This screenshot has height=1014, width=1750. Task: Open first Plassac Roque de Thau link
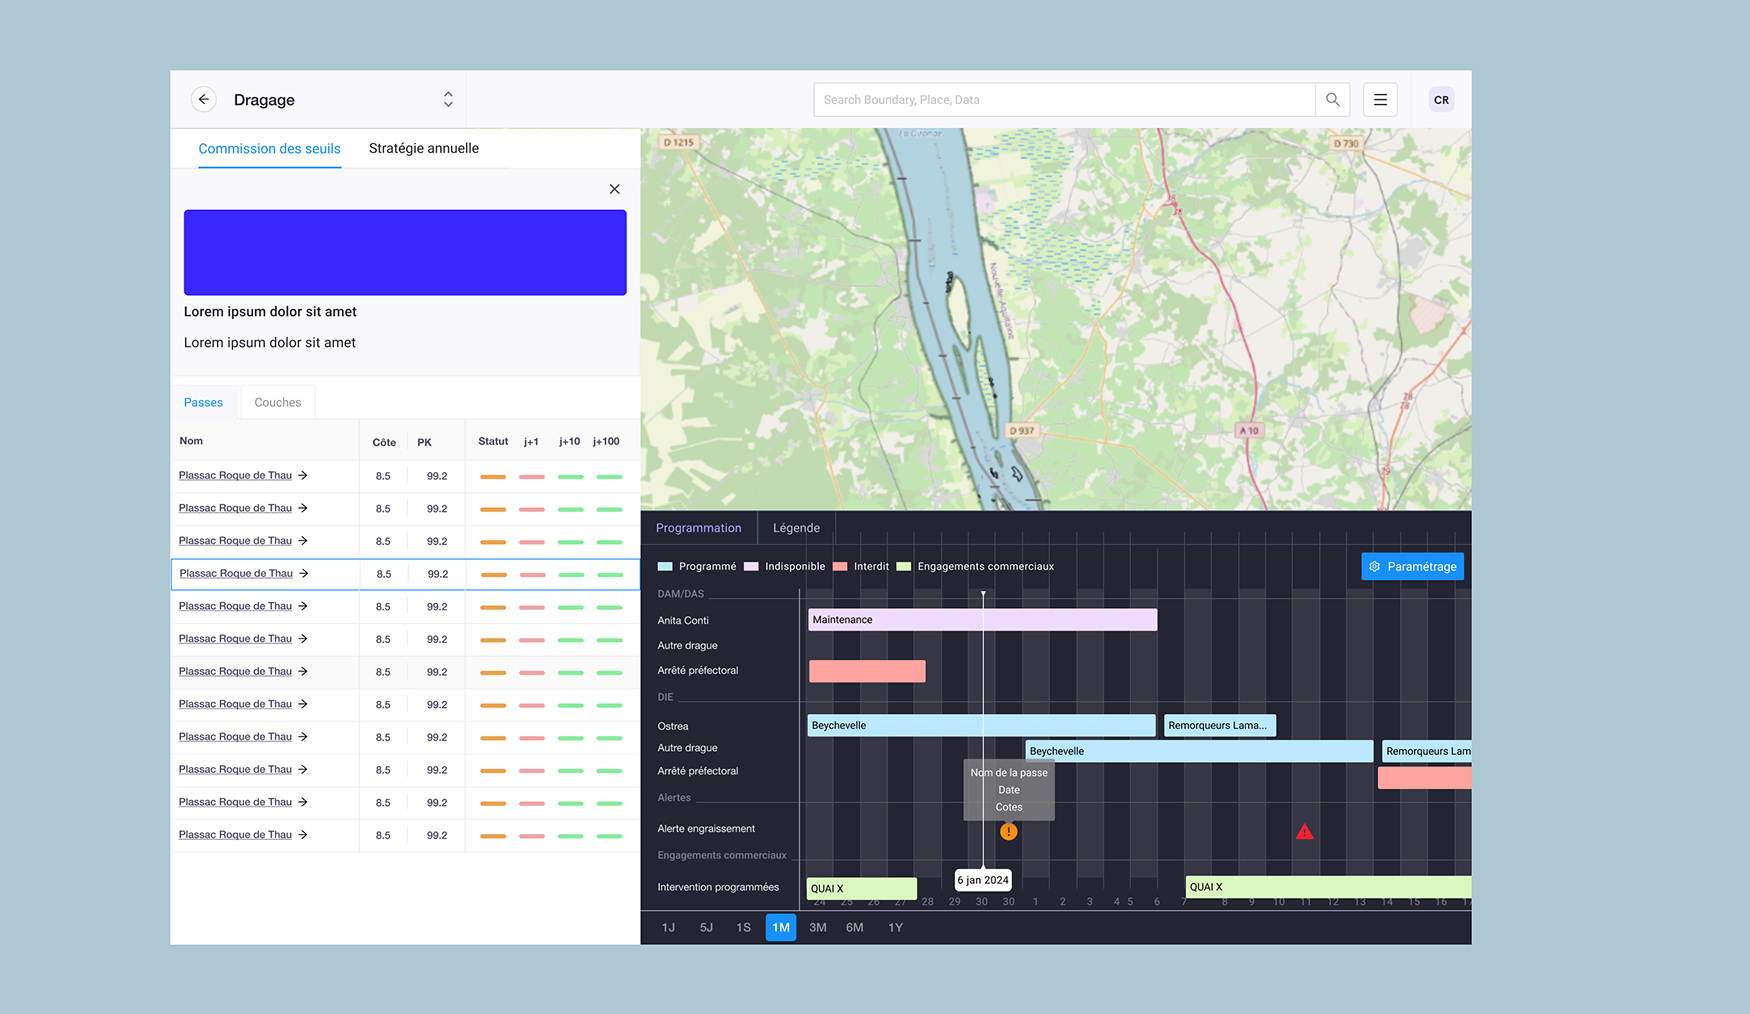(236, 475)
